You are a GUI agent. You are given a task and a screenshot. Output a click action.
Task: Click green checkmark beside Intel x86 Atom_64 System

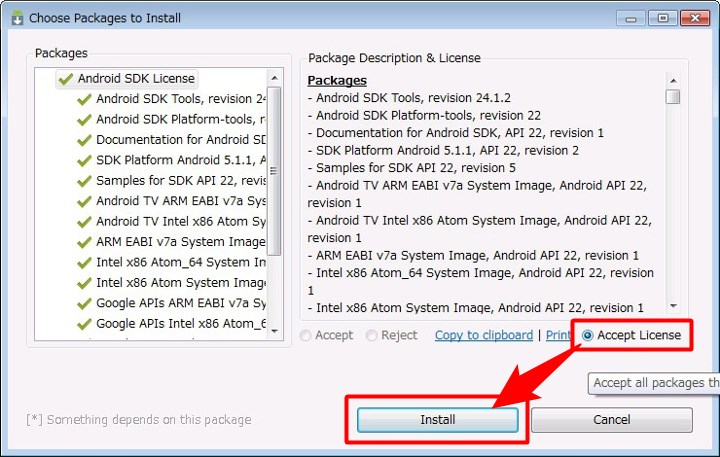84,263
